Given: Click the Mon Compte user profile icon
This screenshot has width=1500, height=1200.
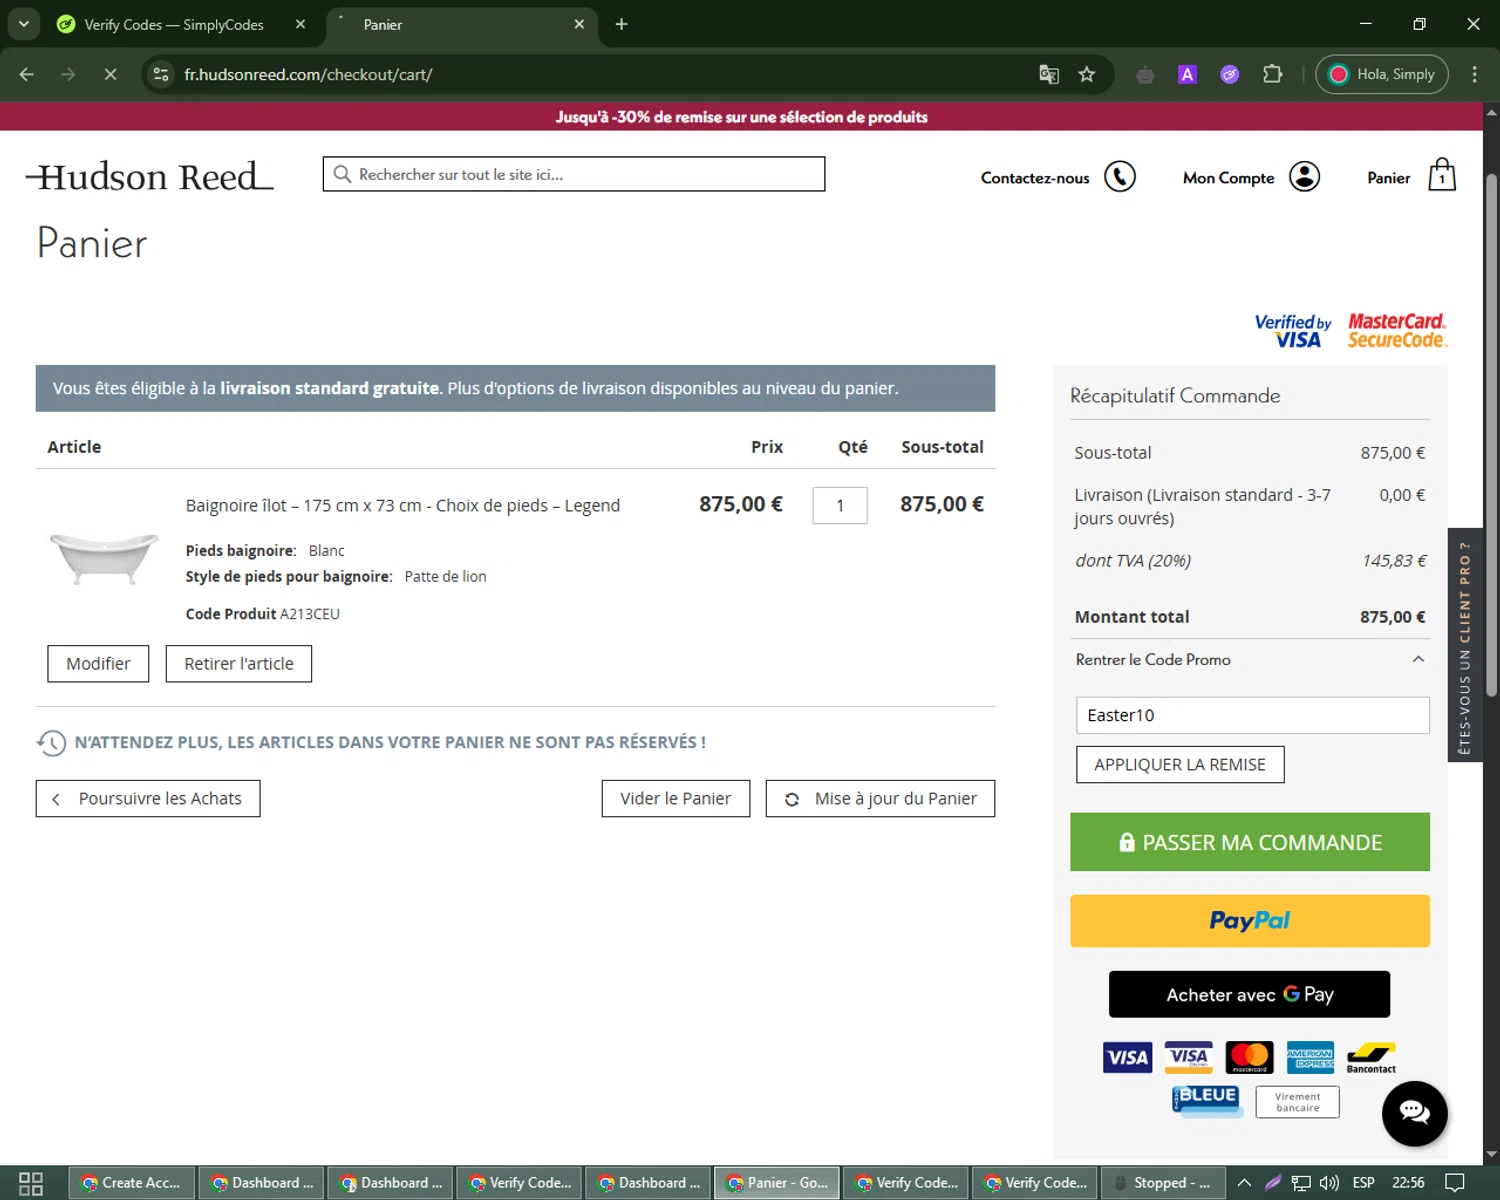Looking at the screenshot, I should coord(1304,177).
